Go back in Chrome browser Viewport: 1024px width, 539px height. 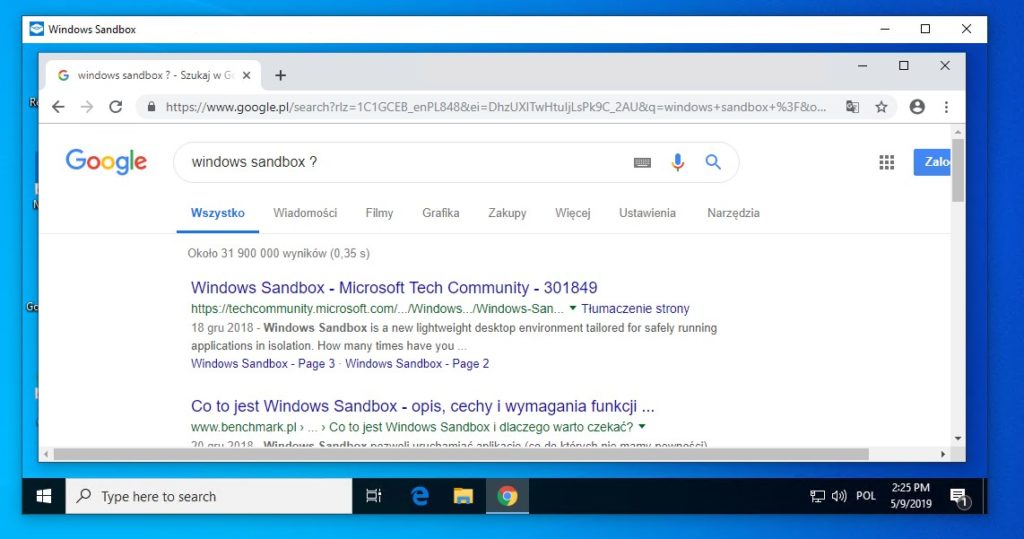click(58, 107)
